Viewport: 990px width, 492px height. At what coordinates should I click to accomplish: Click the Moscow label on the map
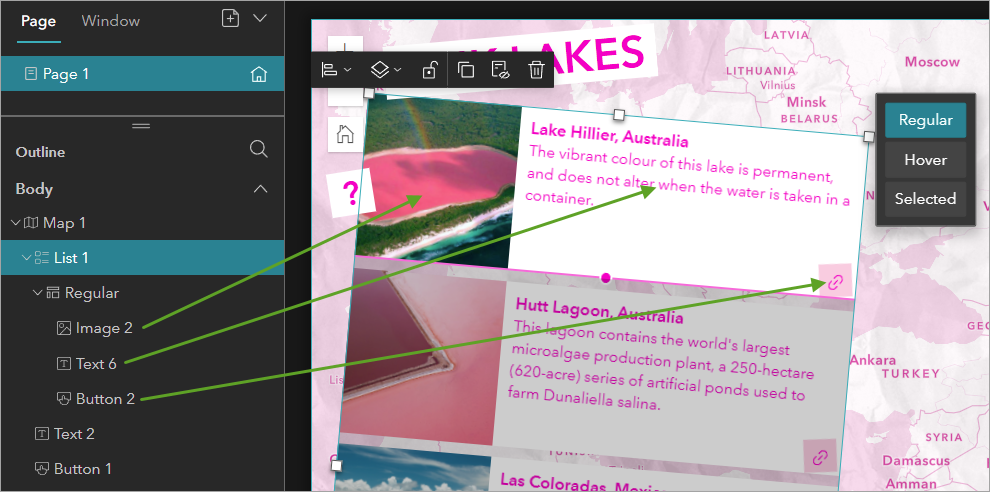click(932, 62)
